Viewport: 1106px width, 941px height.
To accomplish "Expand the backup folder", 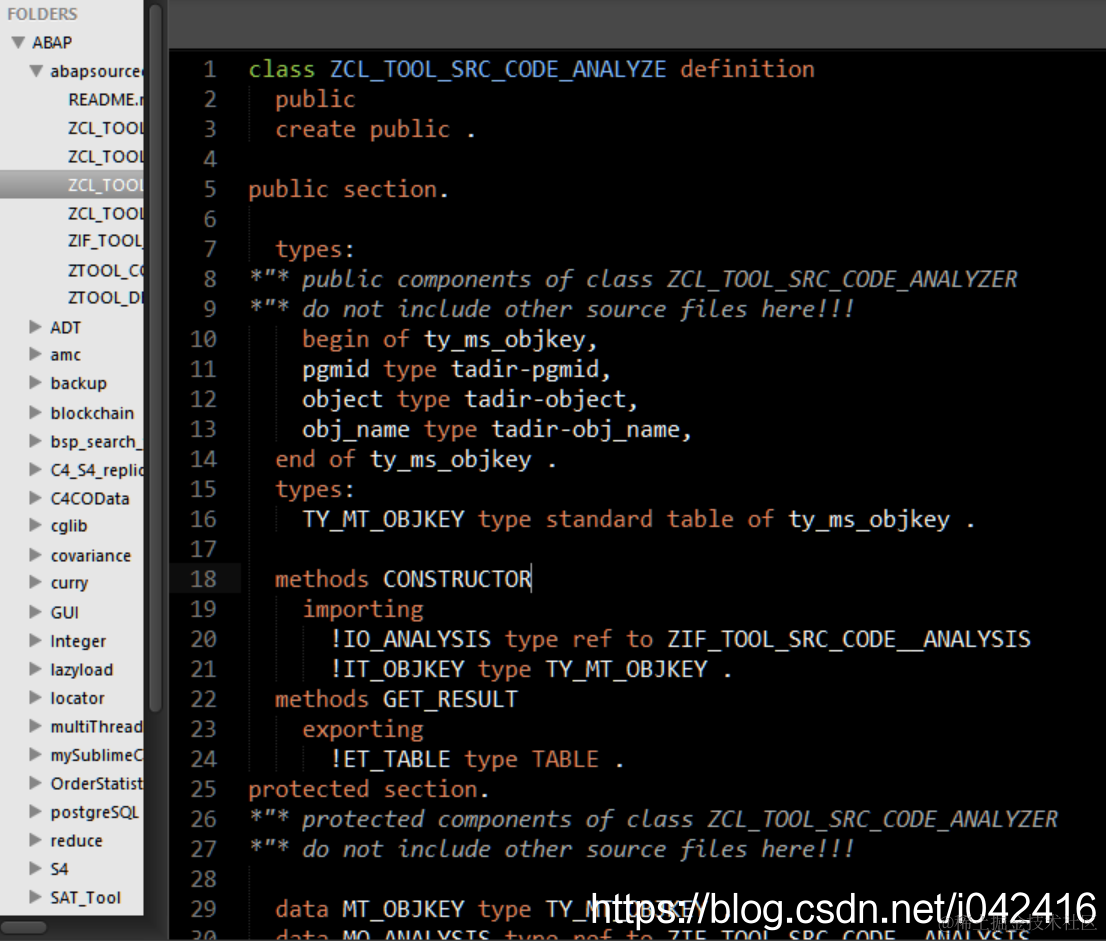I will (35, 383).
